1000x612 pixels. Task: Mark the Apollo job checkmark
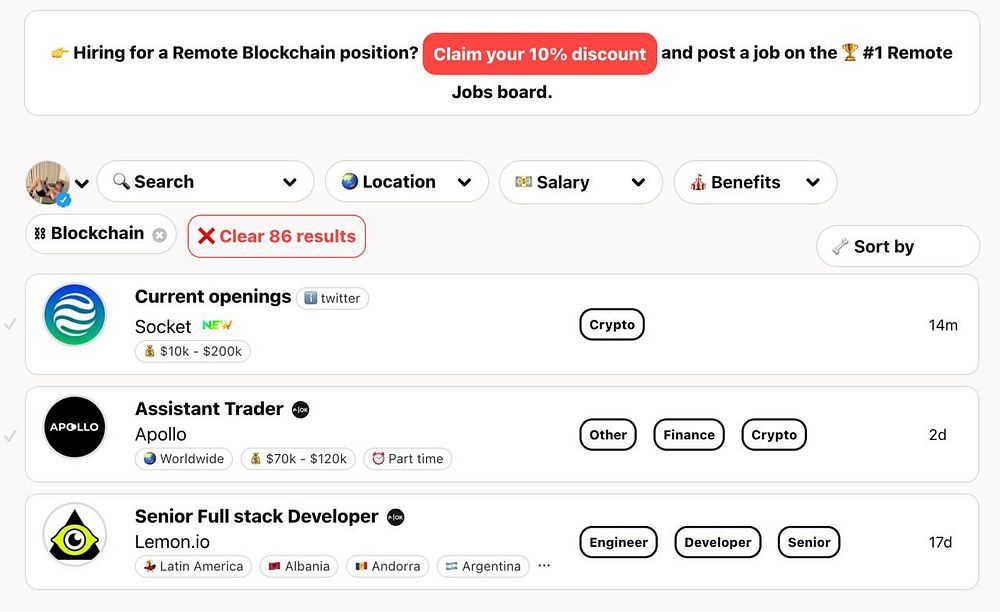coord(10,436)
